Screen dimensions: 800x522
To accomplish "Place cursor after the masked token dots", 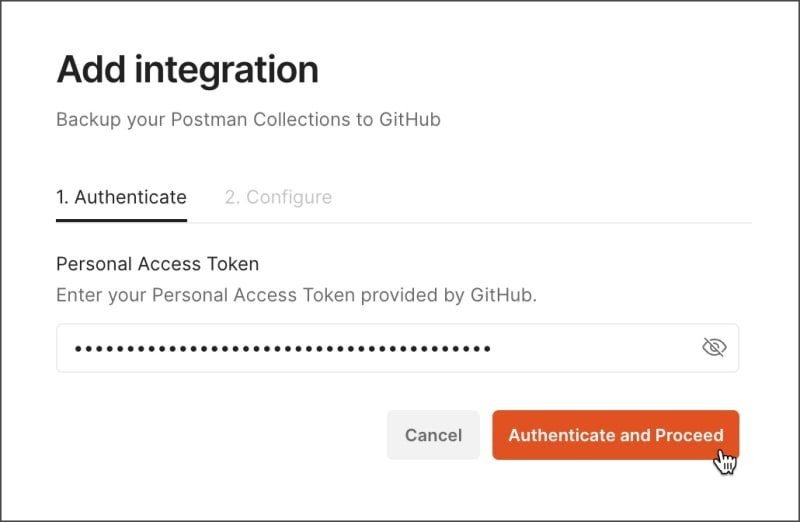I will pyautogui.click(x=493, y=349).
